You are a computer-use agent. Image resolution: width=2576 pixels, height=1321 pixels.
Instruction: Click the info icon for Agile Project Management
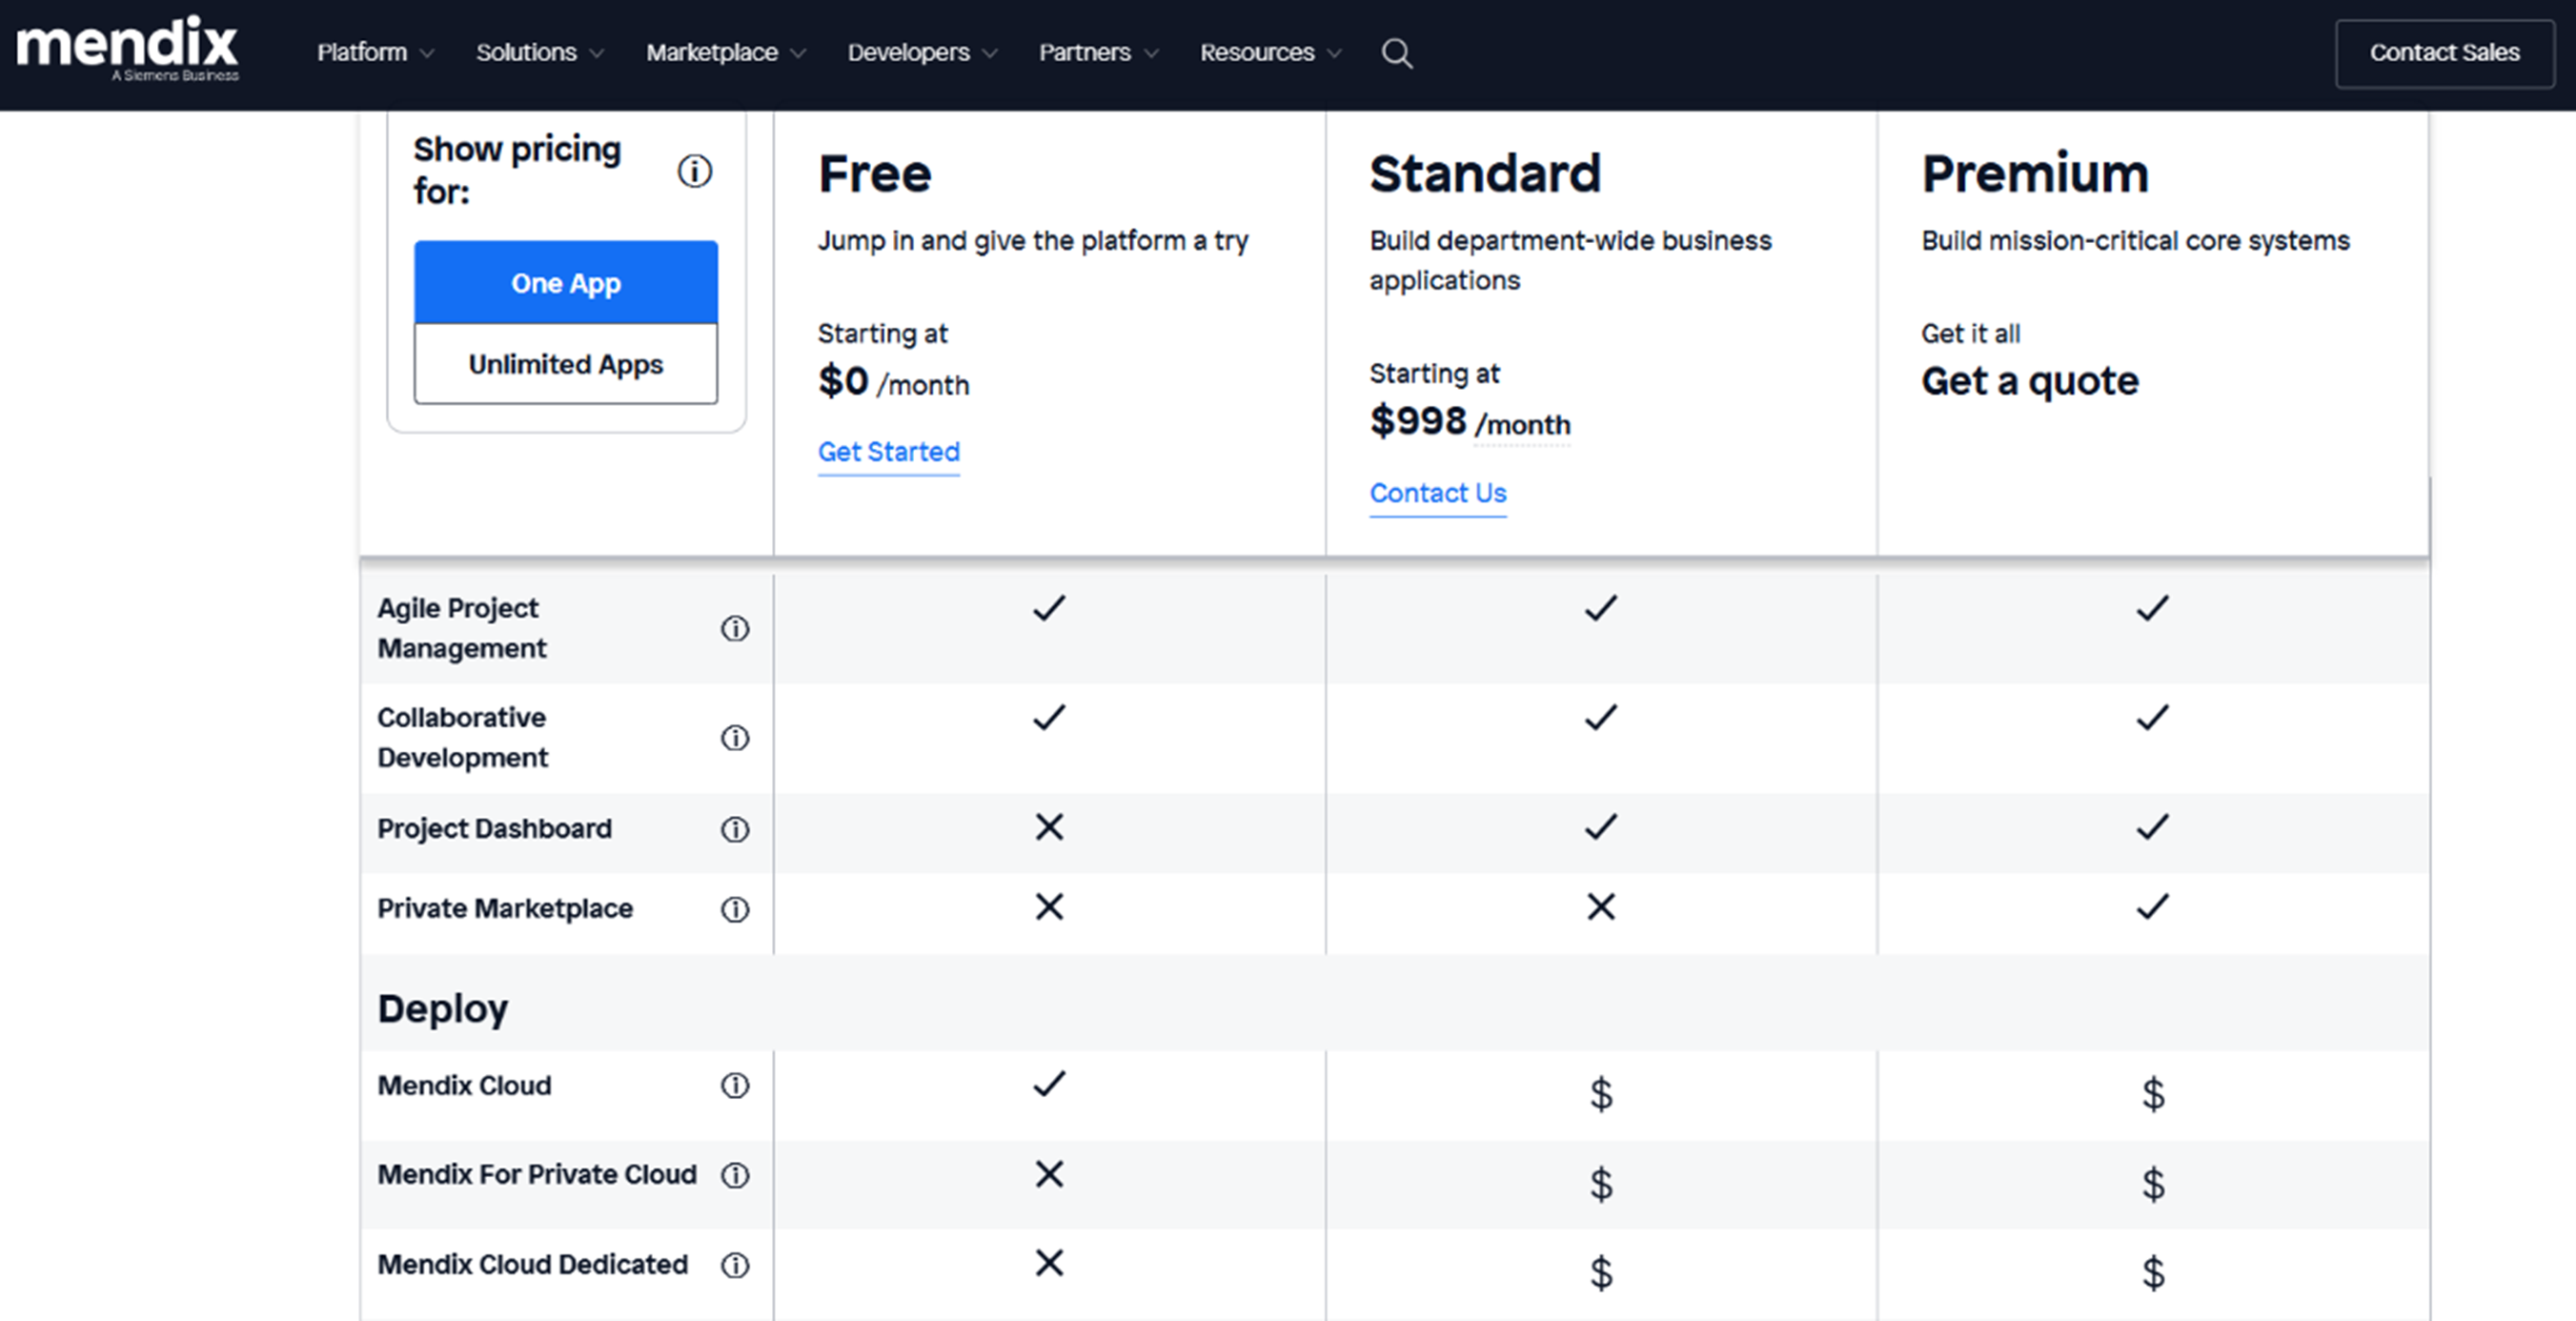pos(735,628)
